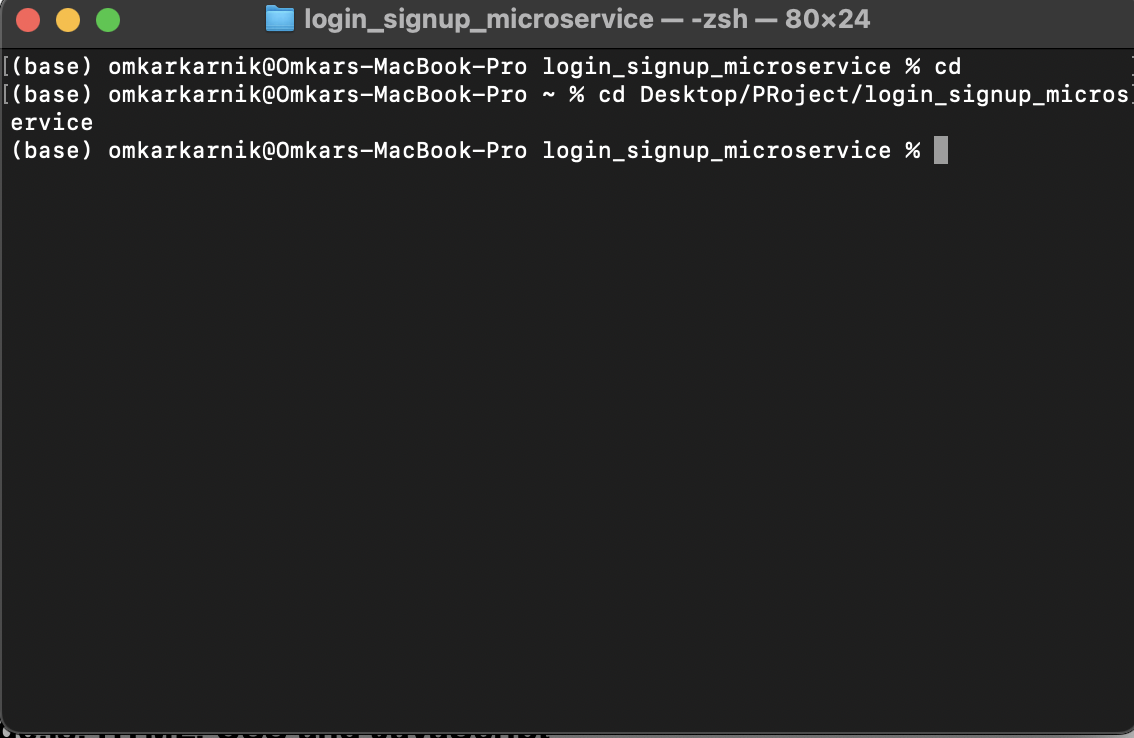Click the green full-screen traffic light
Image resolution: width=1134 pixels, height=738 pixels.
[x=108, y=18]
